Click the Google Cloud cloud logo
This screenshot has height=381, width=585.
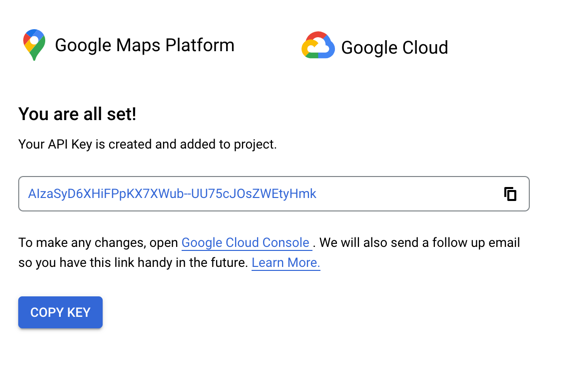[318, 45]
